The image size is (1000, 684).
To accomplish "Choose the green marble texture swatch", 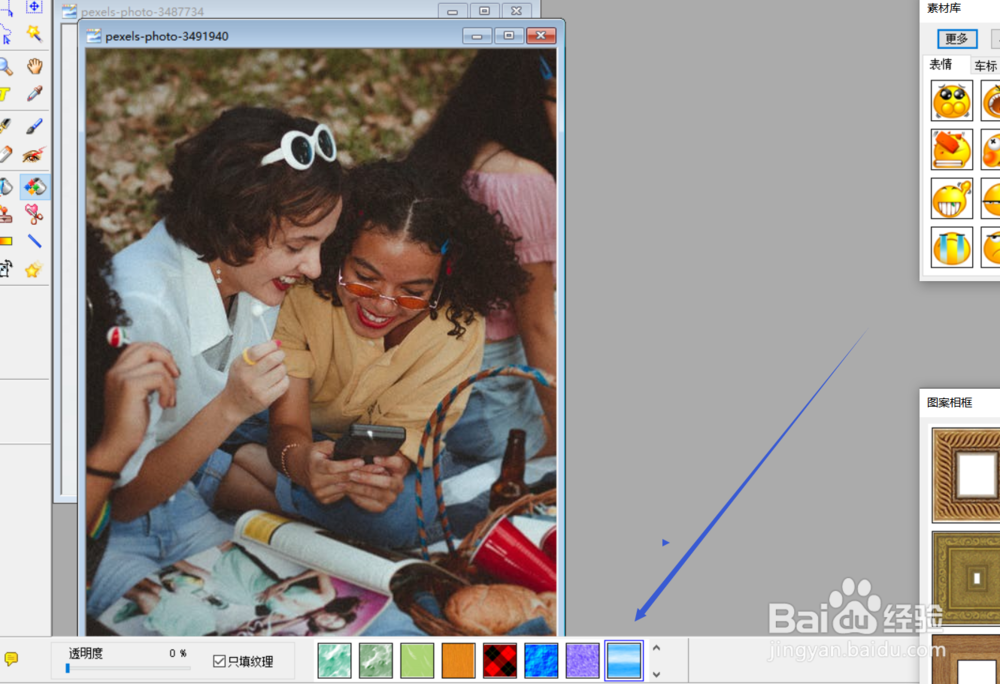I will click(376, 660).
